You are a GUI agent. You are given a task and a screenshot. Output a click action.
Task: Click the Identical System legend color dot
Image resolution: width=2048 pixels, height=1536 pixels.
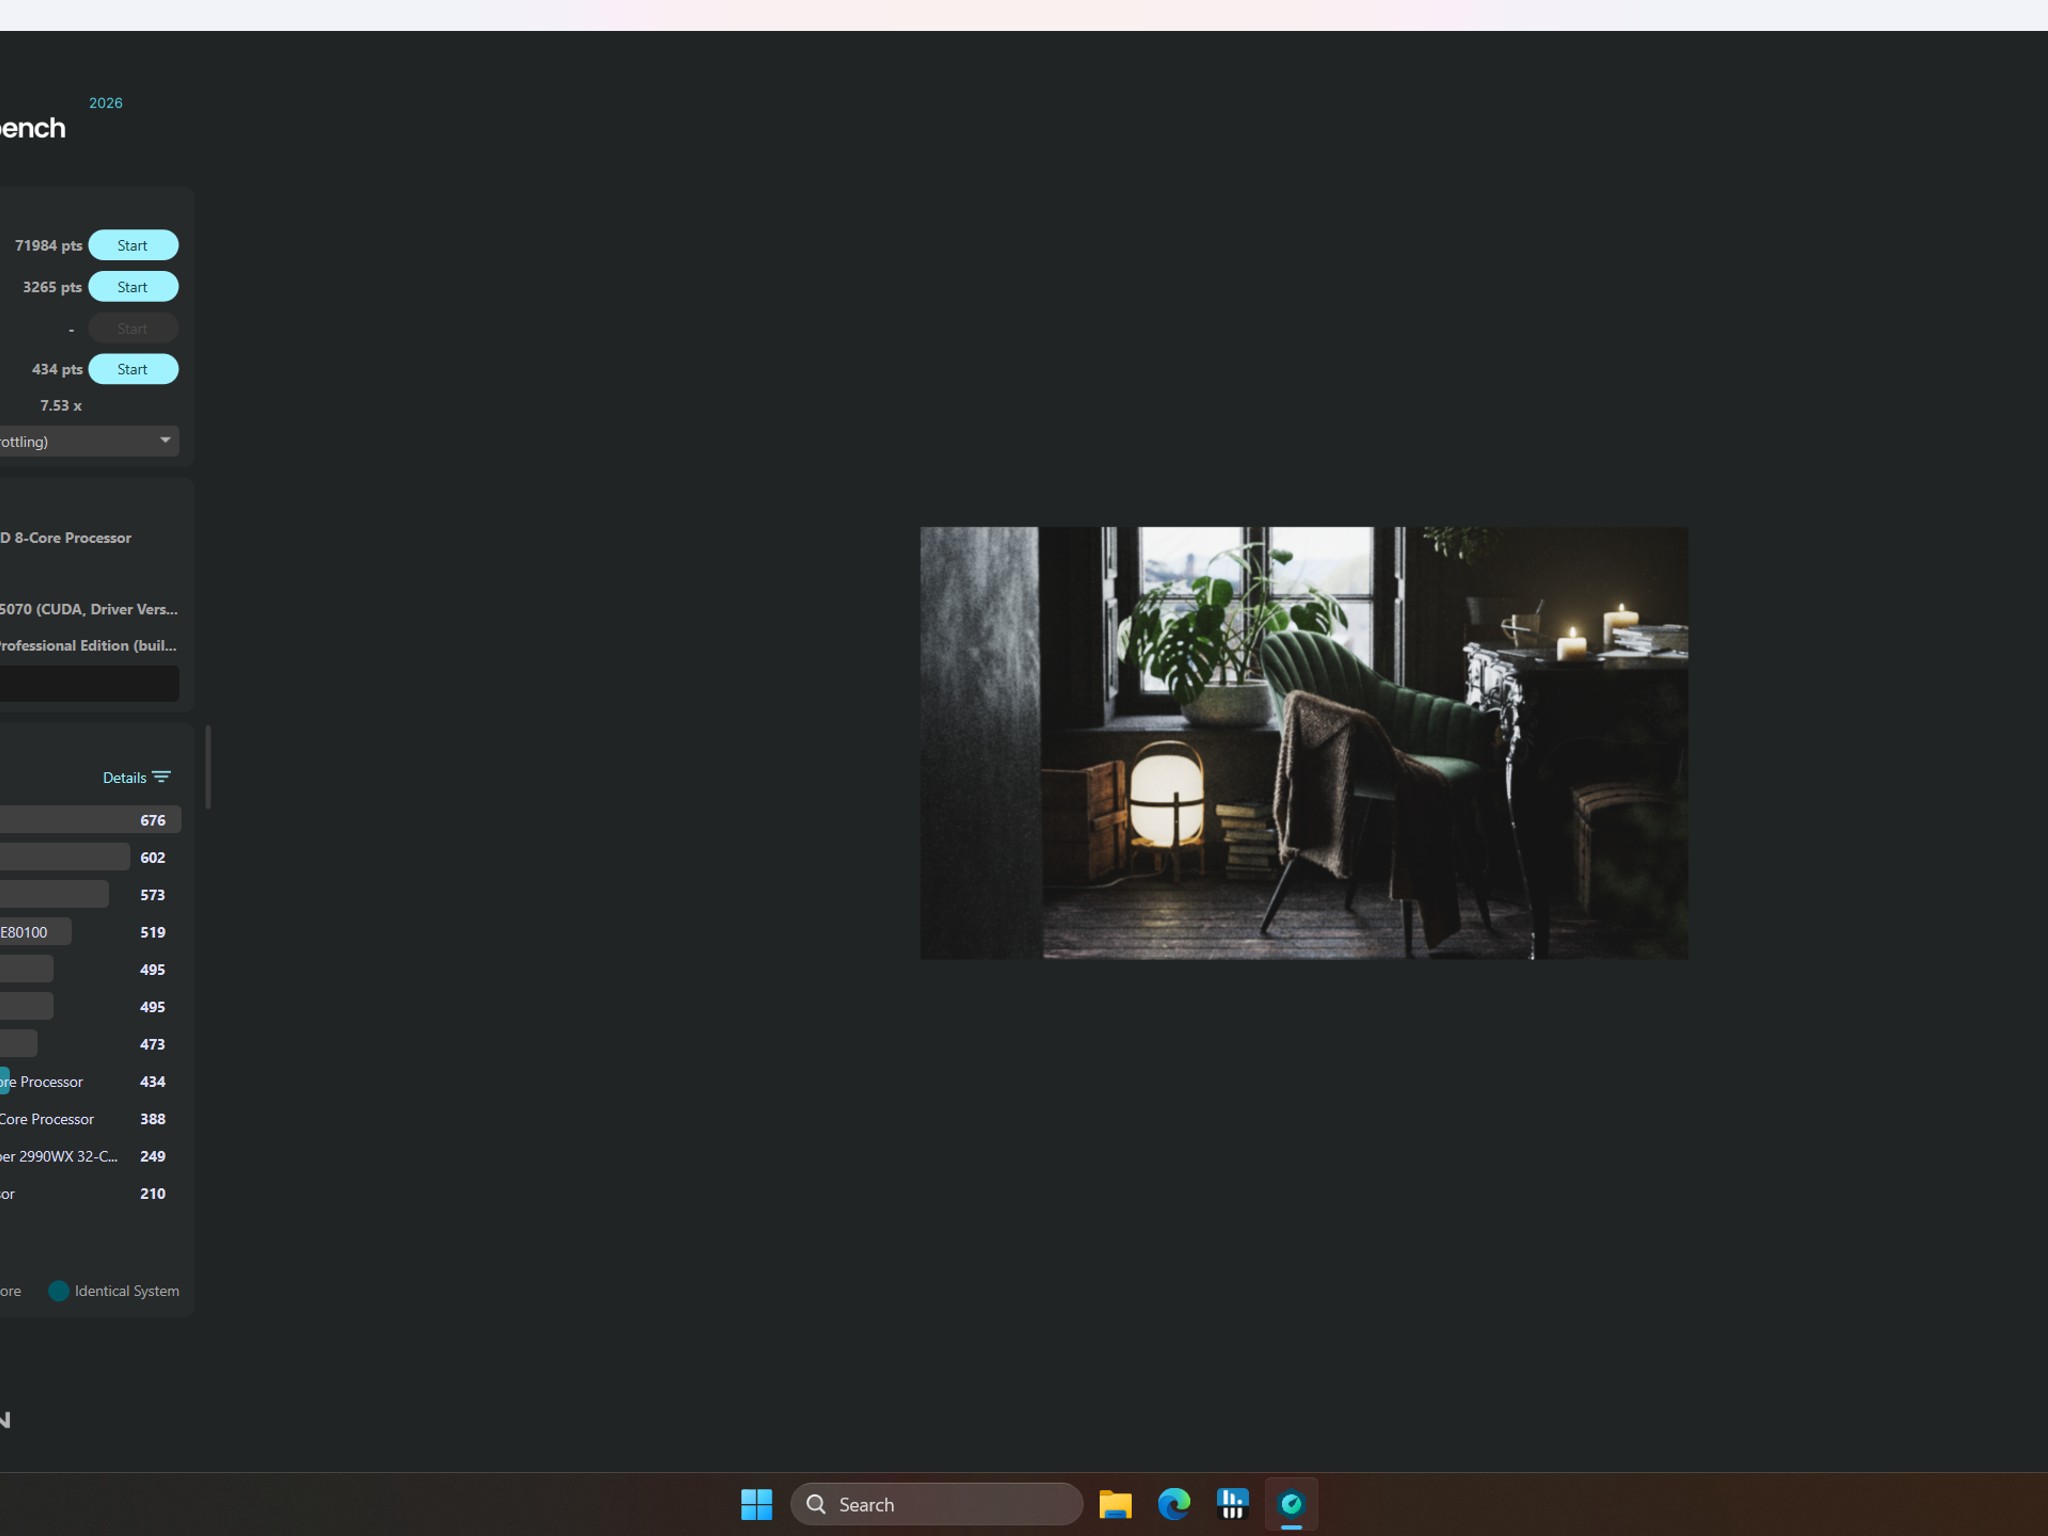59,1291
